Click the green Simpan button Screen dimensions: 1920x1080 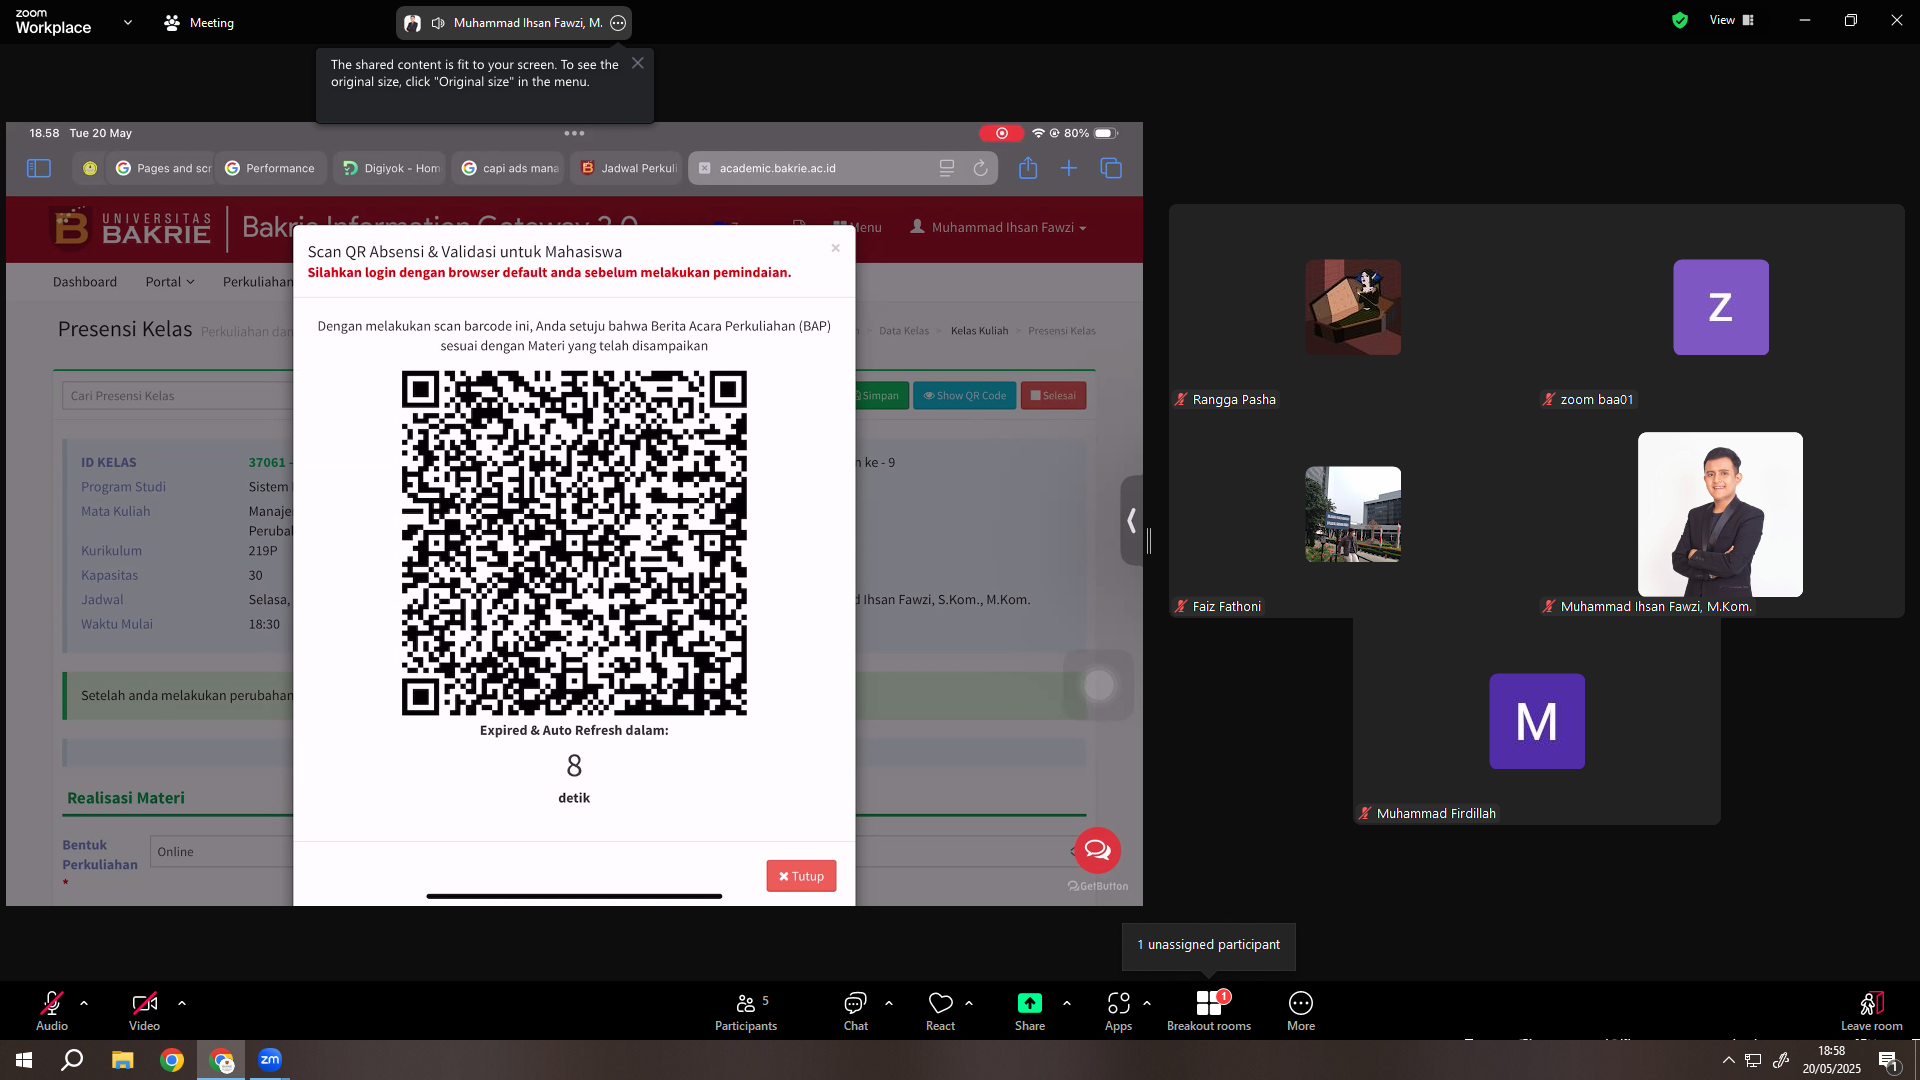pyautogui.click(x=880, y=396)
